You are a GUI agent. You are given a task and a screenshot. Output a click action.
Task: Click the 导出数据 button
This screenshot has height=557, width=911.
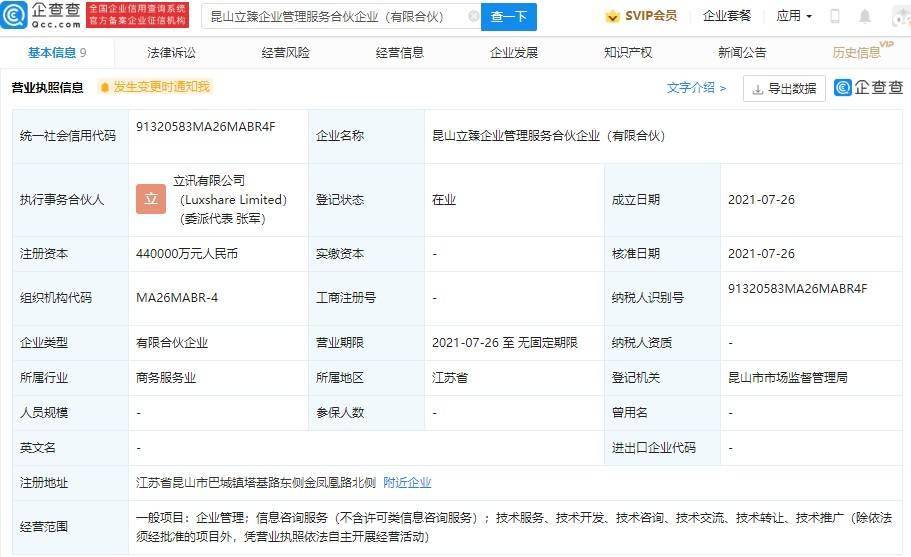pyautogui.click(x=784, y=89)
